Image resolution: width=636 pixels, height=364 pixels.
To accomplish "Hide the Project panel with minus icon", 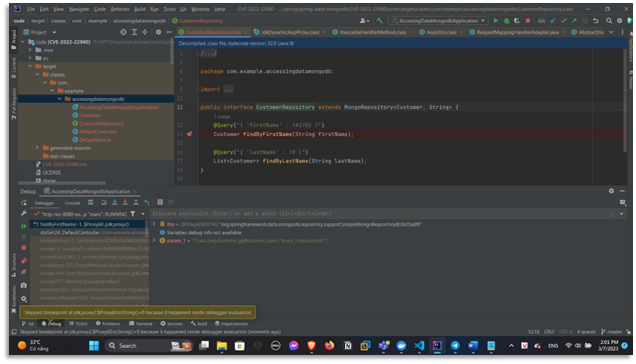I will [169, 32].
